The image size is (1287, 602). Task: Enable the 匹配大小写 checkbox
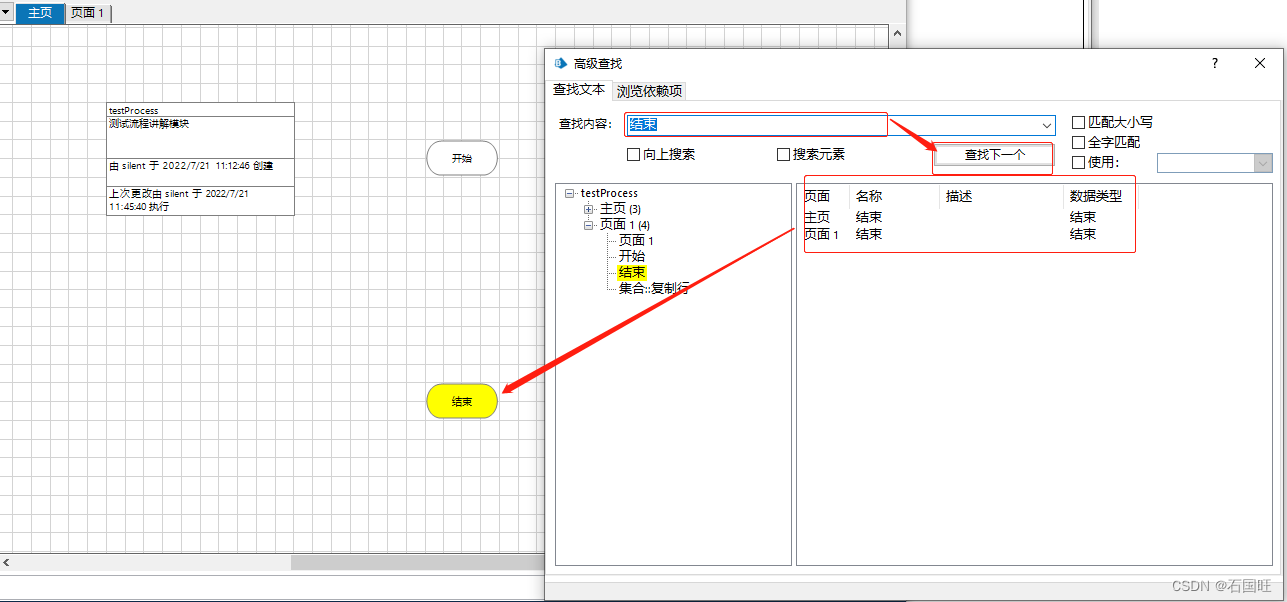(1078, 122)
